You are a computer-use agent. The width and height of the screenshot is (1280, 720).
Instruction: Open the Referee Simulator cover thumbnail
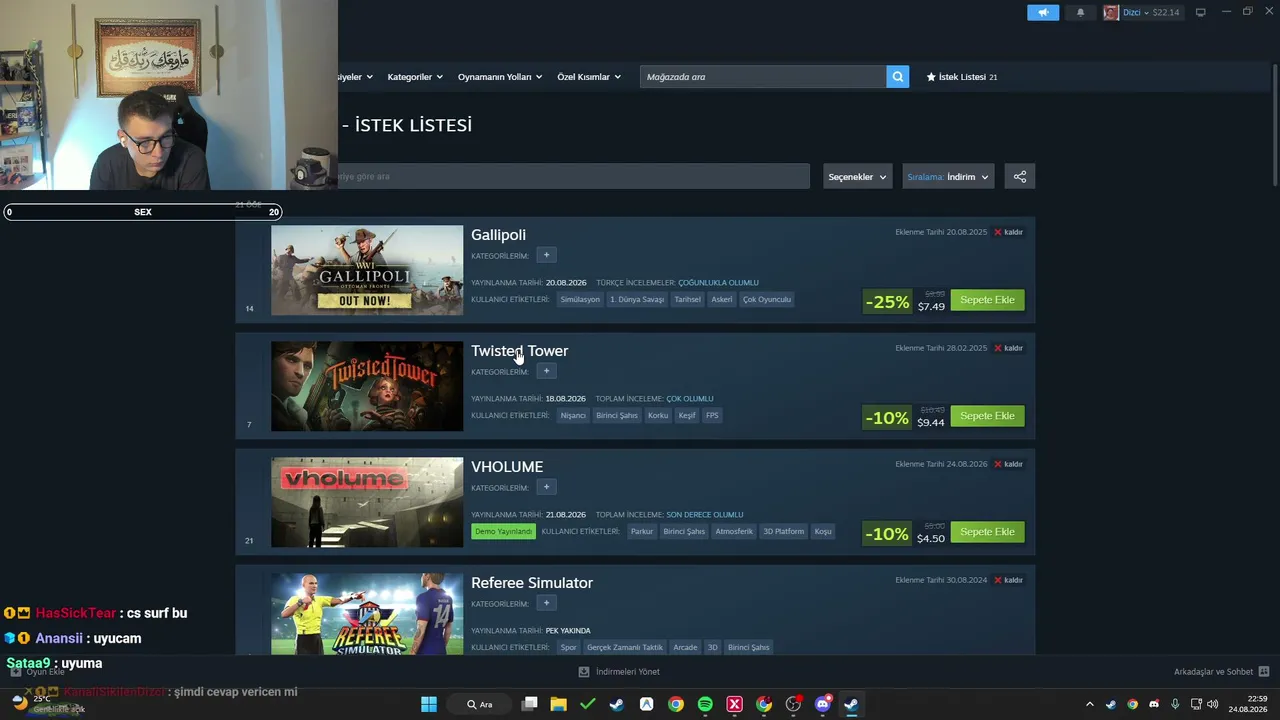tap(367, 614)
